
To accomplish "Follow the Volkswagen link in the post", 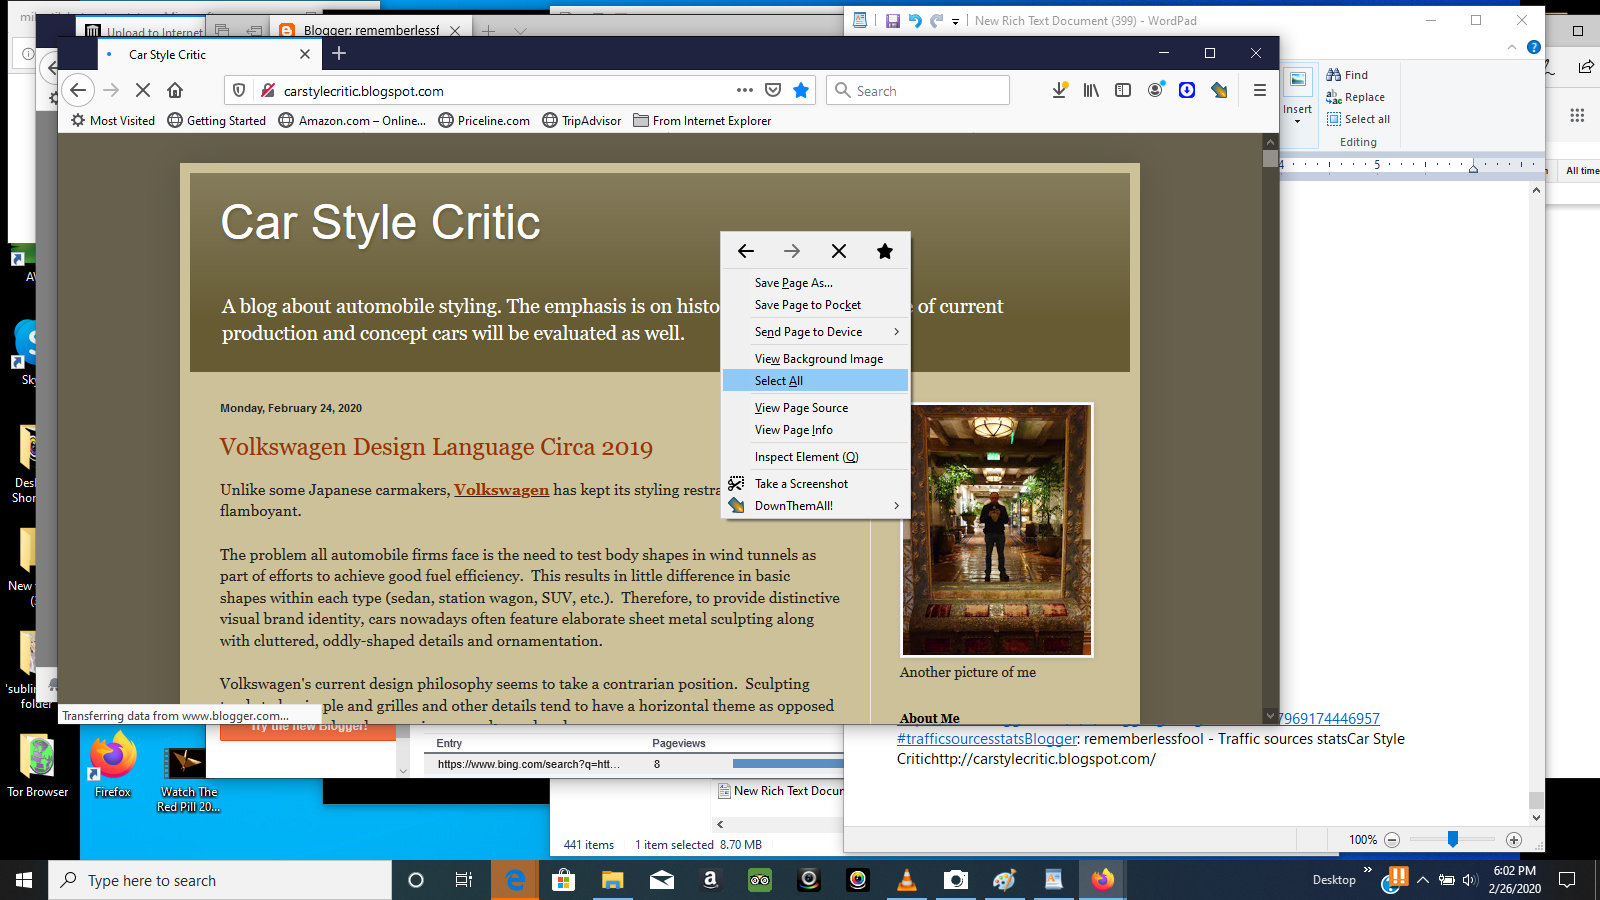I will 501,490.
